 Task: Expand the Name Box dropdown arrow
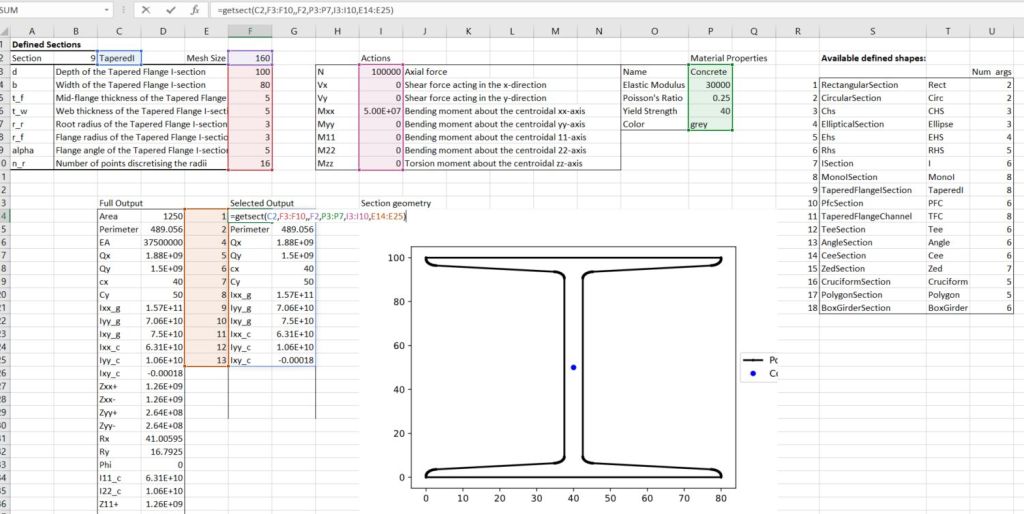point(107,9)
